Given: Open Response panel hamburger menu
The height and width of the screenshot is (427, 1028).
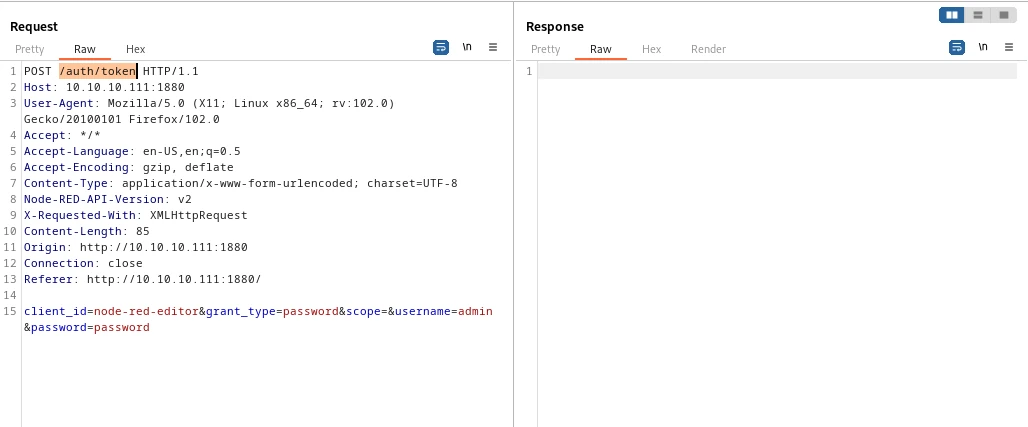Looking at the screenshot, I should click(1009, 47).
